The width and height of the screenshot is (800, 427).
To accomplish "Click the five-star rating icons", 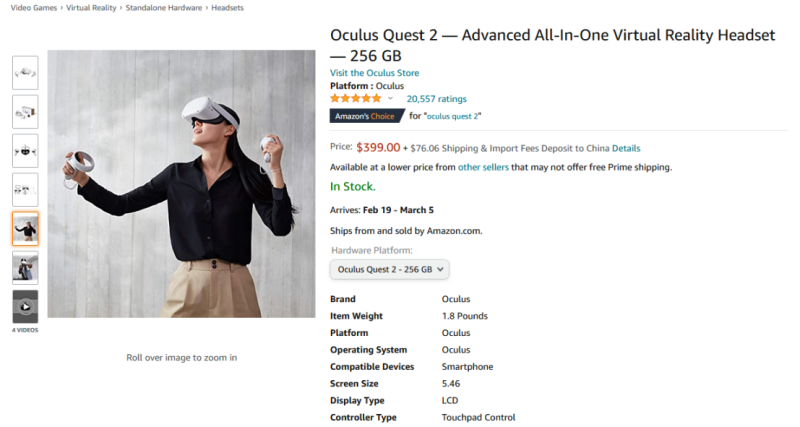I will click(x=355, y=99).
